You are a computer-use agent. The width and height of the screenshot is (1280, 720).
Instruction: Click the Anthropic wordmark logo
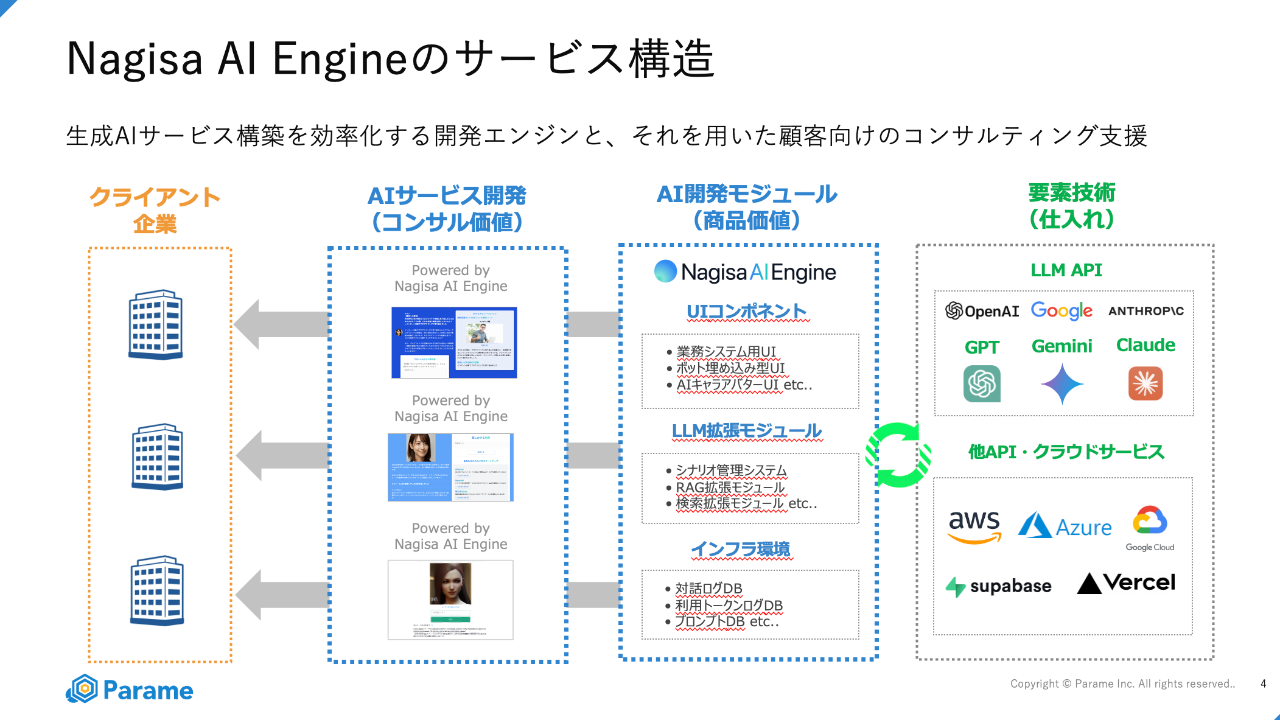point(1146,311)
